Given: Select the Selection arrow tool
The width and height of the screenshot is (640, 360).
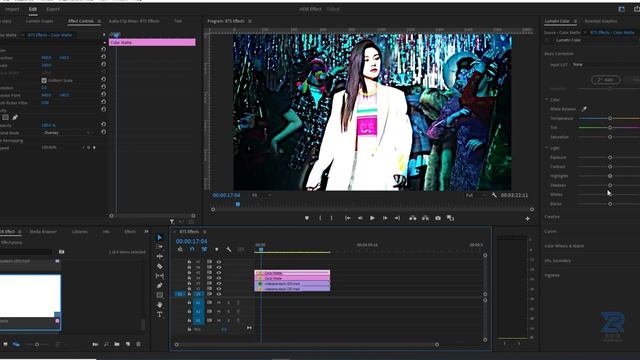Looking at the screenshot, I should (160, 237).
